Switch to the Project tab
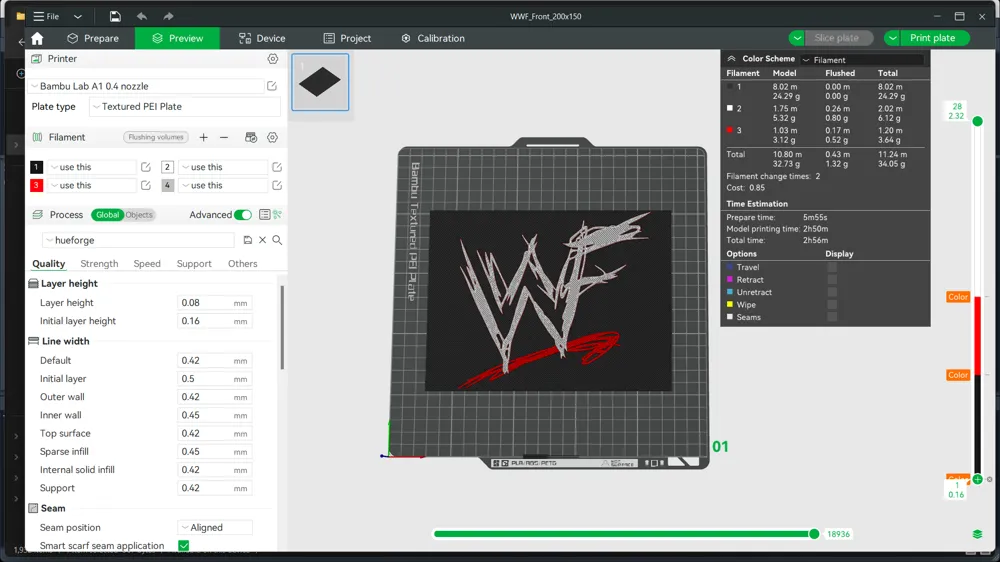 [347, 38]
